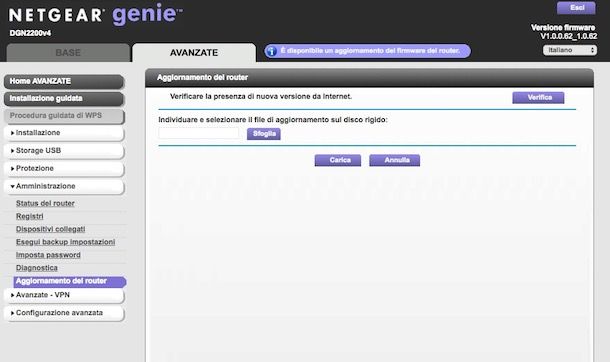Image resolution: width=610 pixels, height=362 pixels.
Task: Open Esegui backup impostazioni link
Action: [x=65, y=242]
